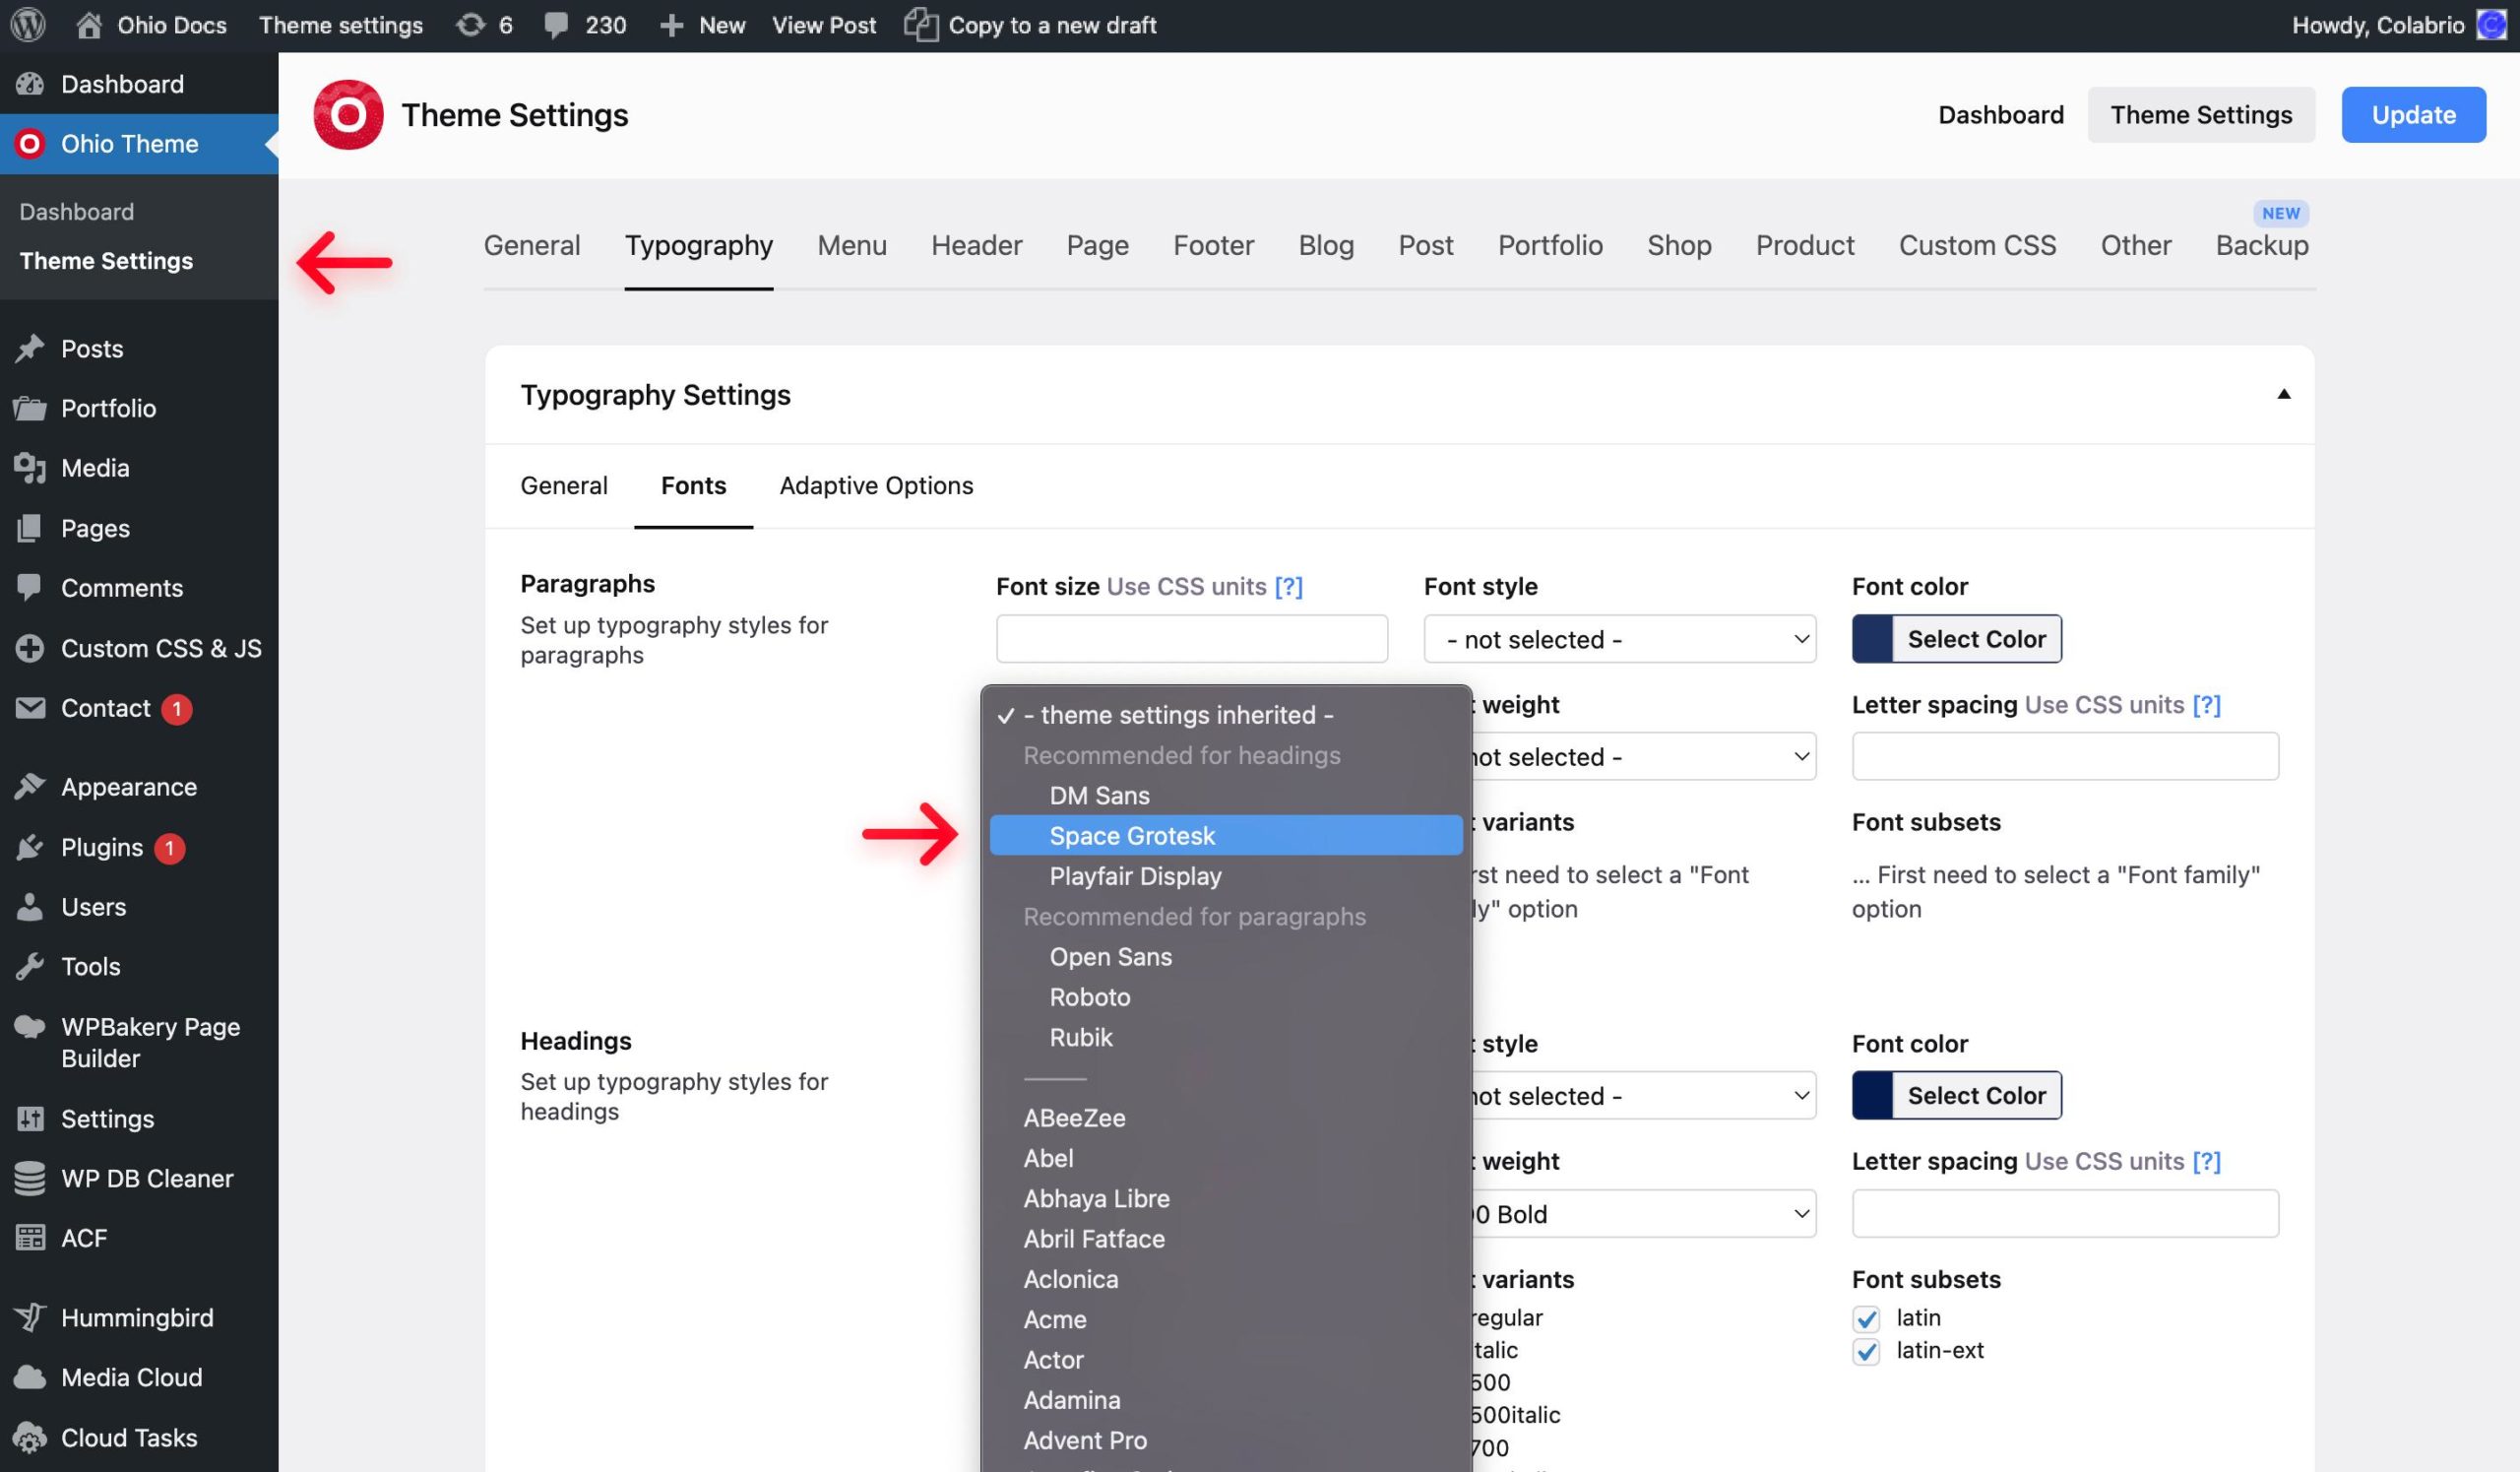Open Users person icon

click(x=30, y=906)
